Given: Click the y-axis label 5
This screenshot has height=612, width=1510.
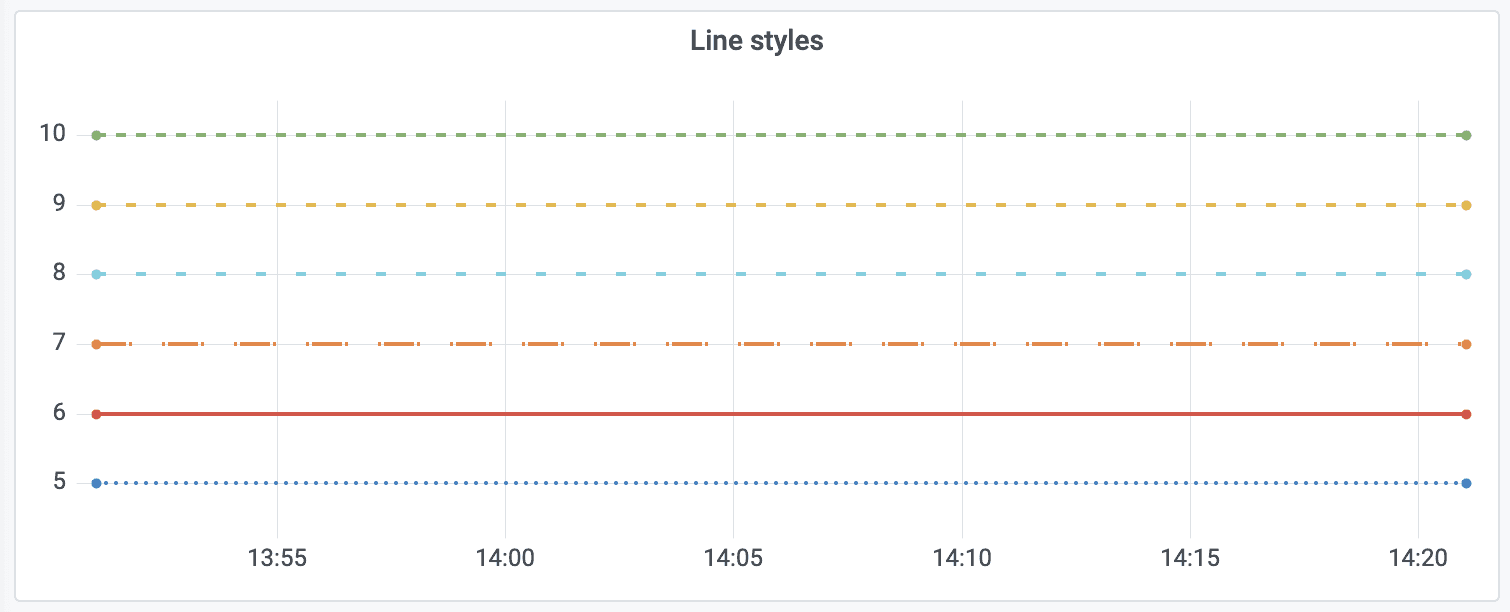Looking at the screenshot, I should [x=59, y=482].
